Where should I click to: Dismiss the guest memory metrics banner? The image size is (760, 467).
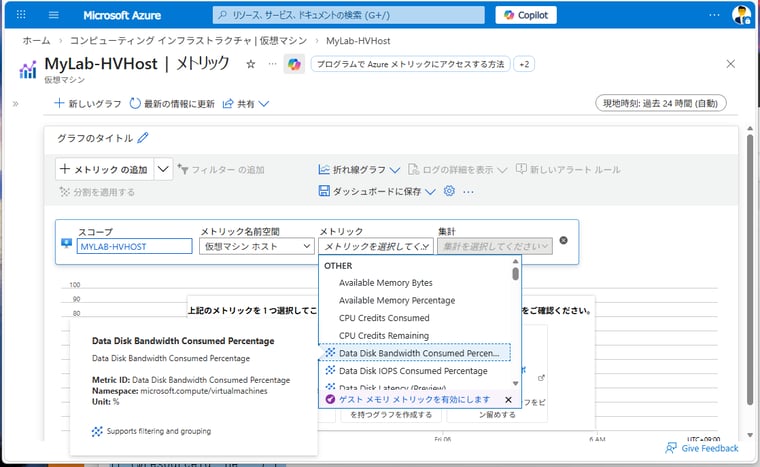coord(508,400)
